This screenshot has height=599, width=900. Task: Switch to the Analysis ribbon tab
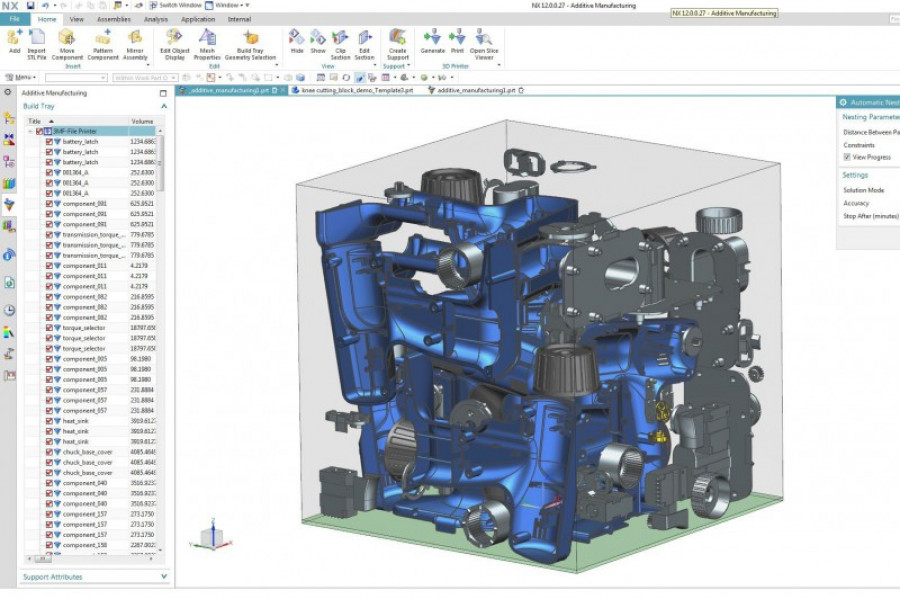click(x=156, y=19)
